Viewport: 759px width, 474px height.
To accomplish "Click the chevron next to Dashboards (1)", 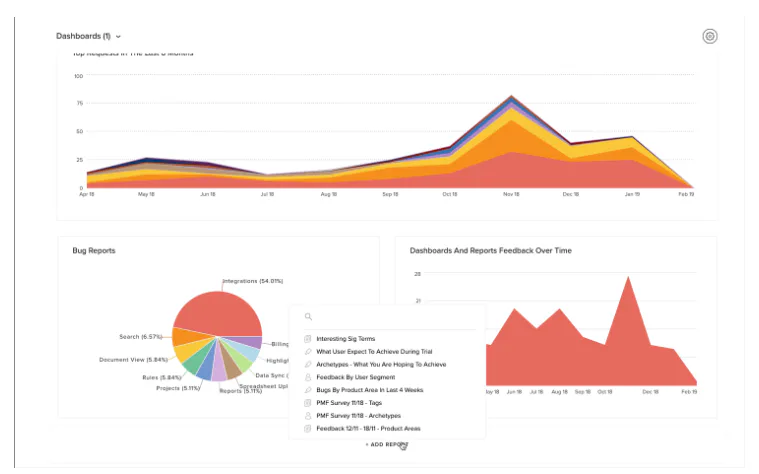I will click(x=118, y=37).
